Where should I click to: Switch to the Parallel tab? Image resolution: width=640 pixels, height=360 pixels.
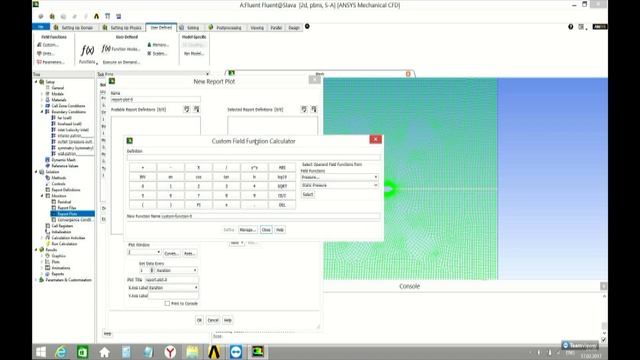tap(276, 28)
